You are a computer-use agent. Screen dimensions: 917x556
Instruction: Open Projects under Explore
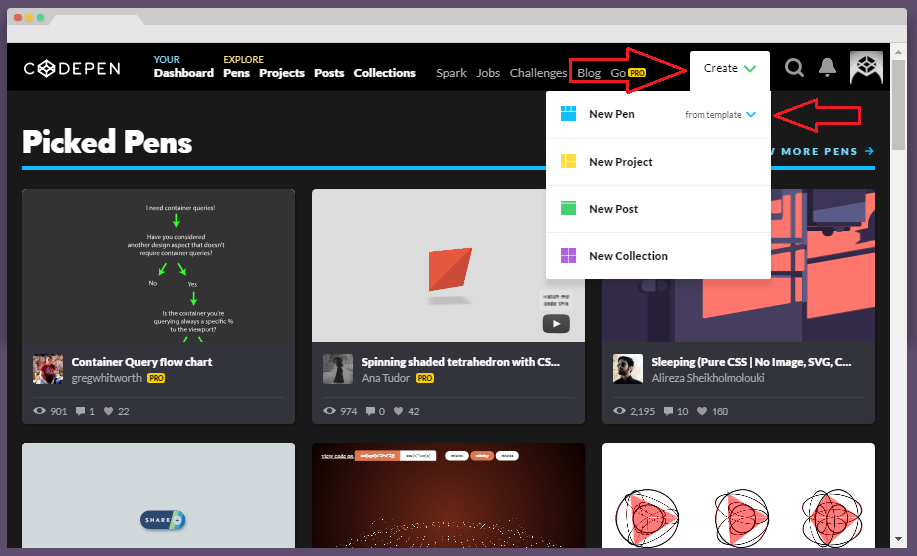click(x=282, y=73)
